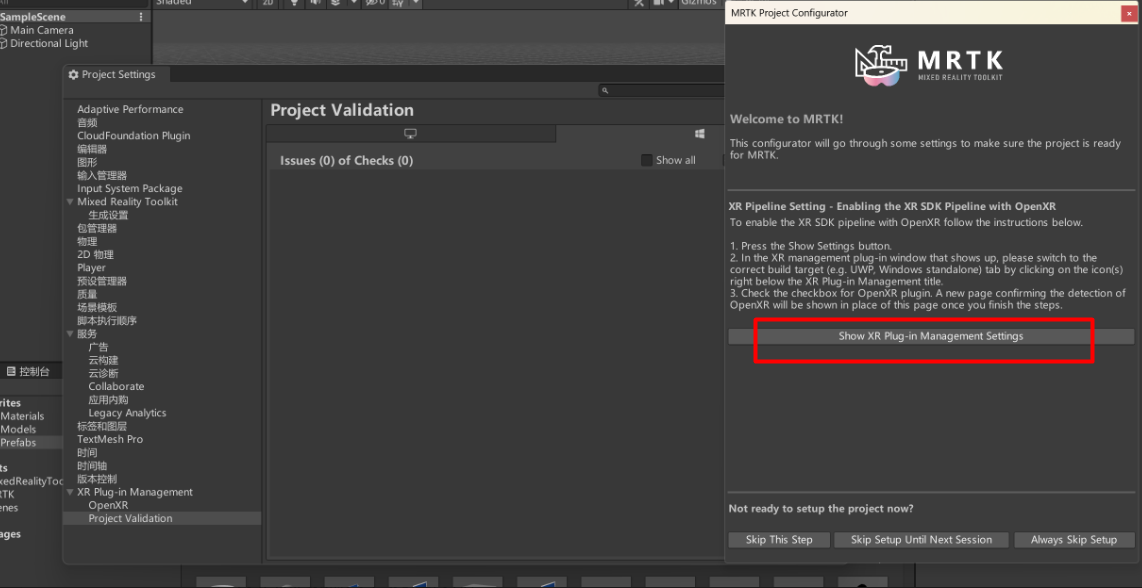Open the 版本控制 settings category

[97, 479]
